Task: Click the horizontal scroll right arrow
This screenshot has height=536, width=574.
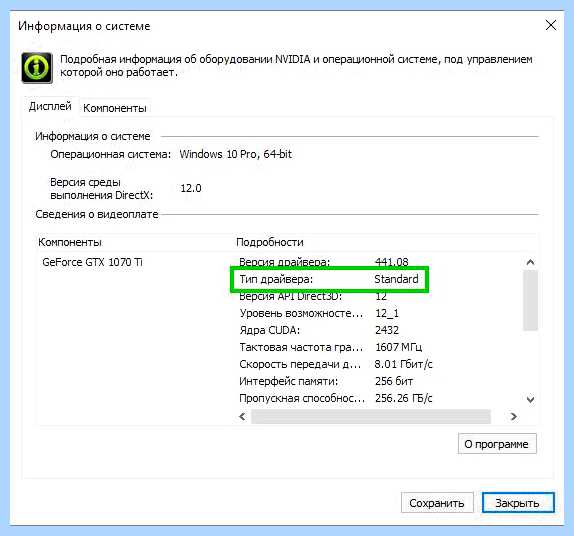Action: [513, 416]
